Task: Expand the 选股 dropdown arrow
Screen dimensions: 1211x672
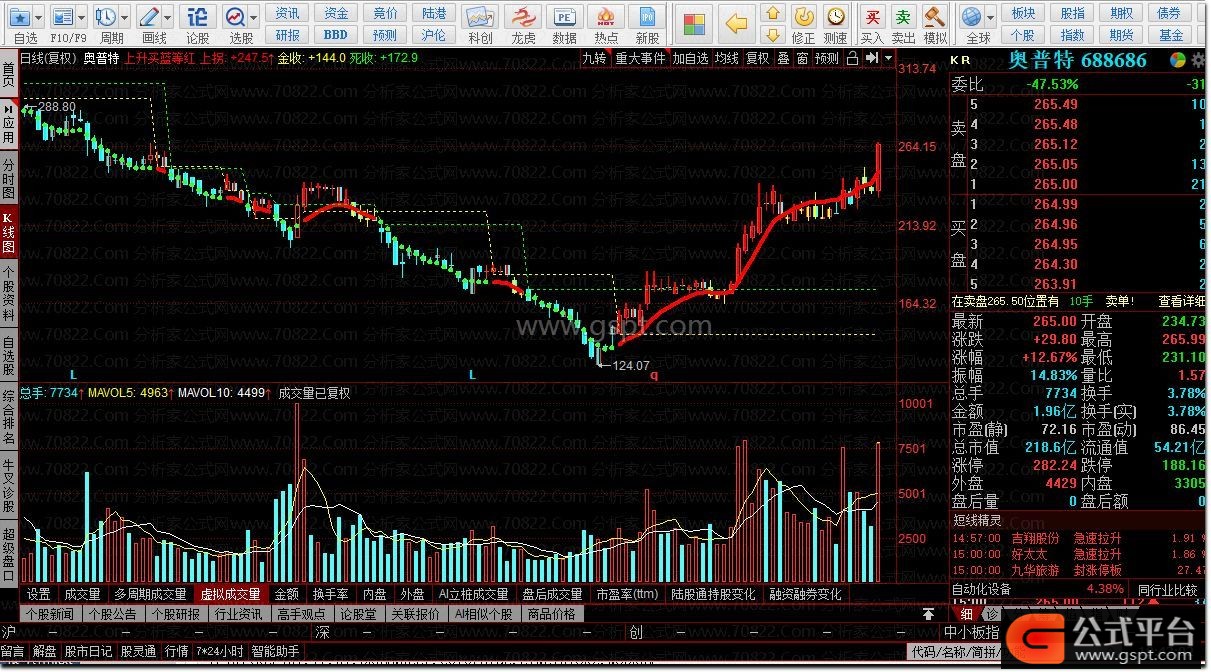Action: point(255,17)
